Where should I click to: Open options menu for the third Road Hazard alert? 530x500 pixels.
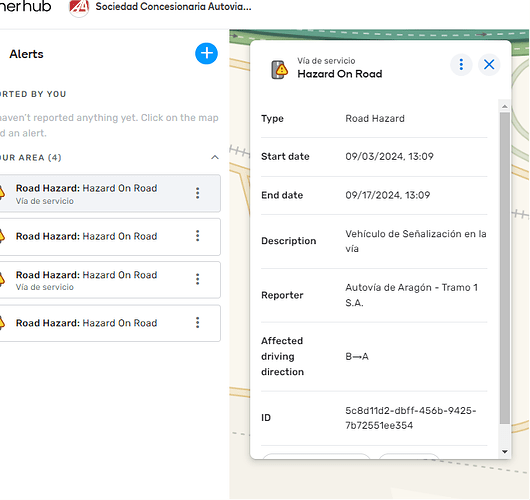pos(198,279)
